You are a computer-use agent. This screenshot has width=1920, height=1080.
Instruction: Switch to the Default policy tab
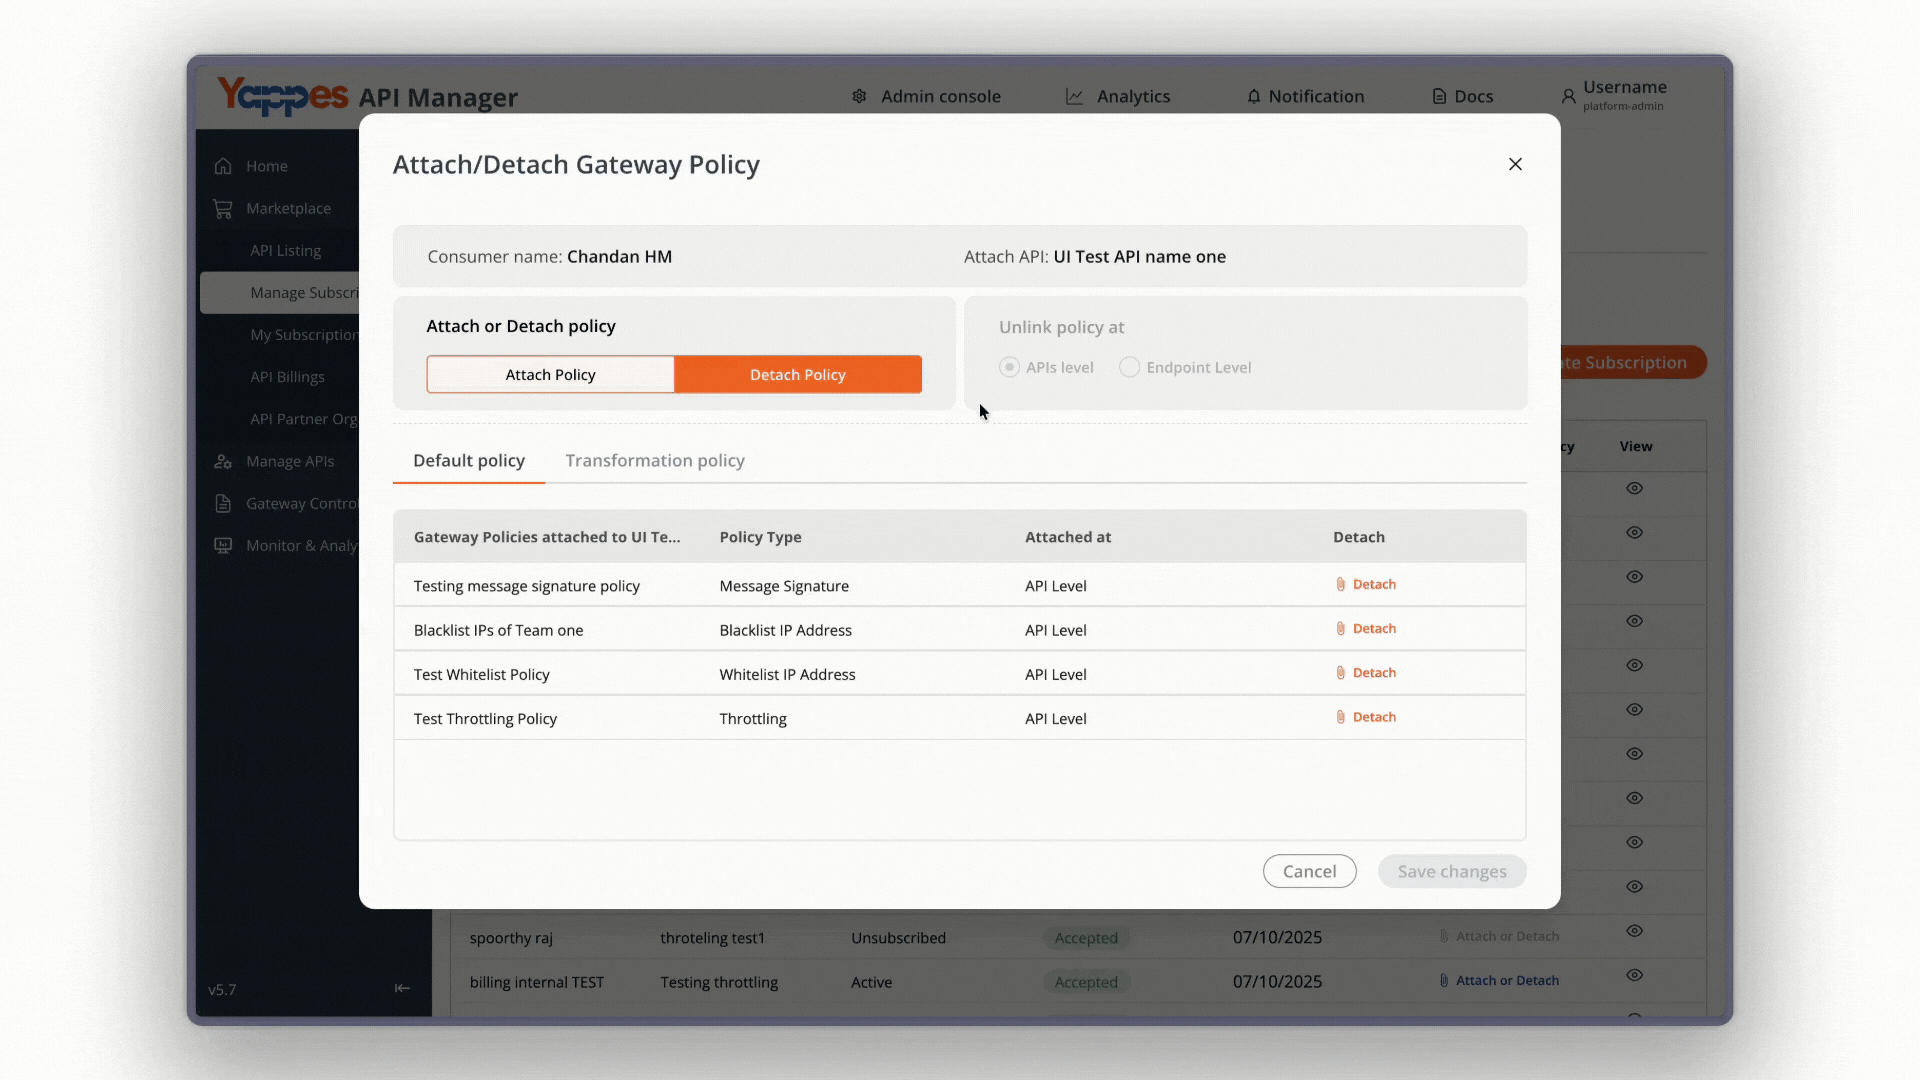pyautogui.click(x=469, y=460)
